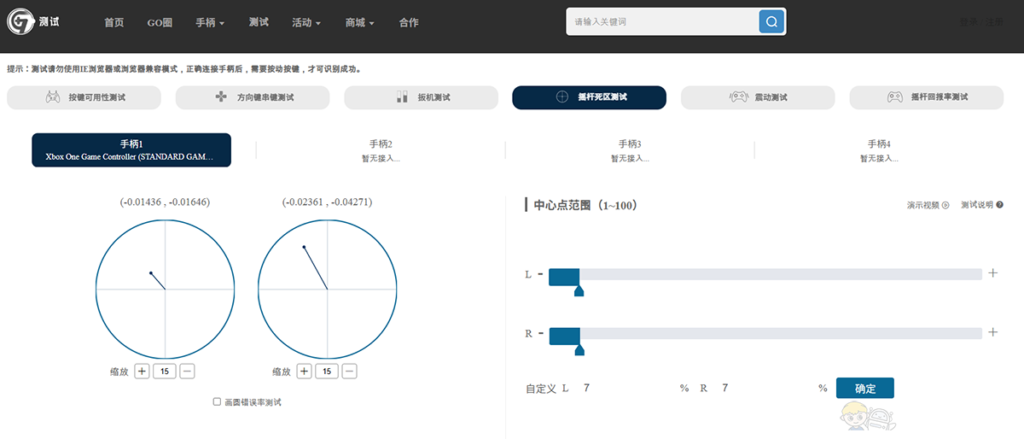This screenshot has height=439, width=1024.
Task: Click the keyword search input field
Action: 662,21
